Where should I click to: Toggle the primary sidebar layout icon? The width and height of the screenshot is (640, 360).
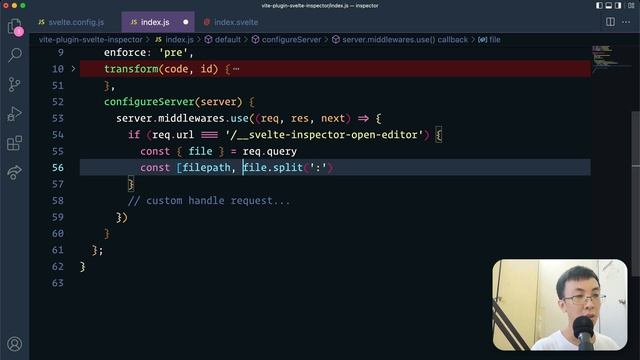point(599,6)
